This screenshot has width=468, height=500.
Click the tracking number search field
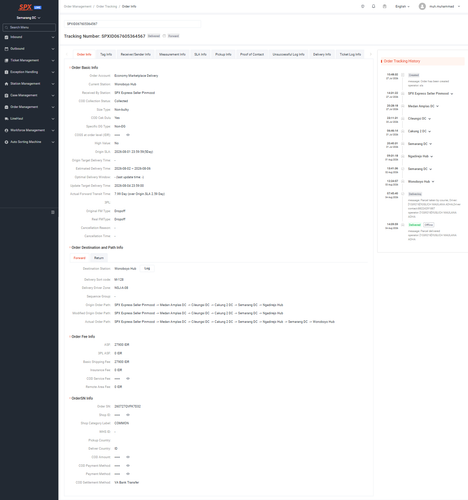coord(132,24)
